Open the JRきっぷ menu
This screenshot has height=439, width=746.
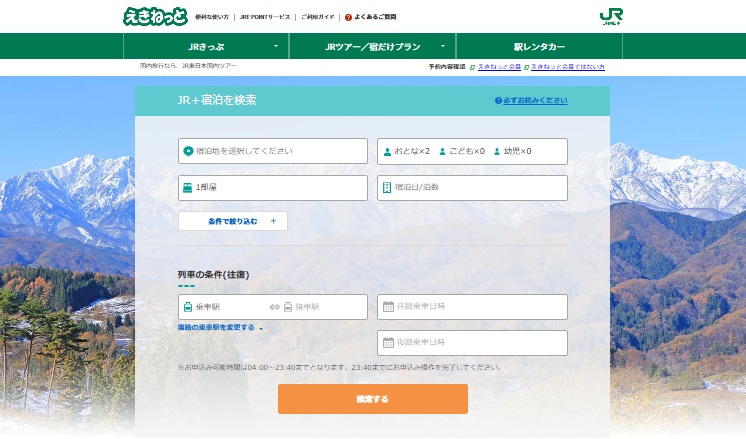pos(206,47)
